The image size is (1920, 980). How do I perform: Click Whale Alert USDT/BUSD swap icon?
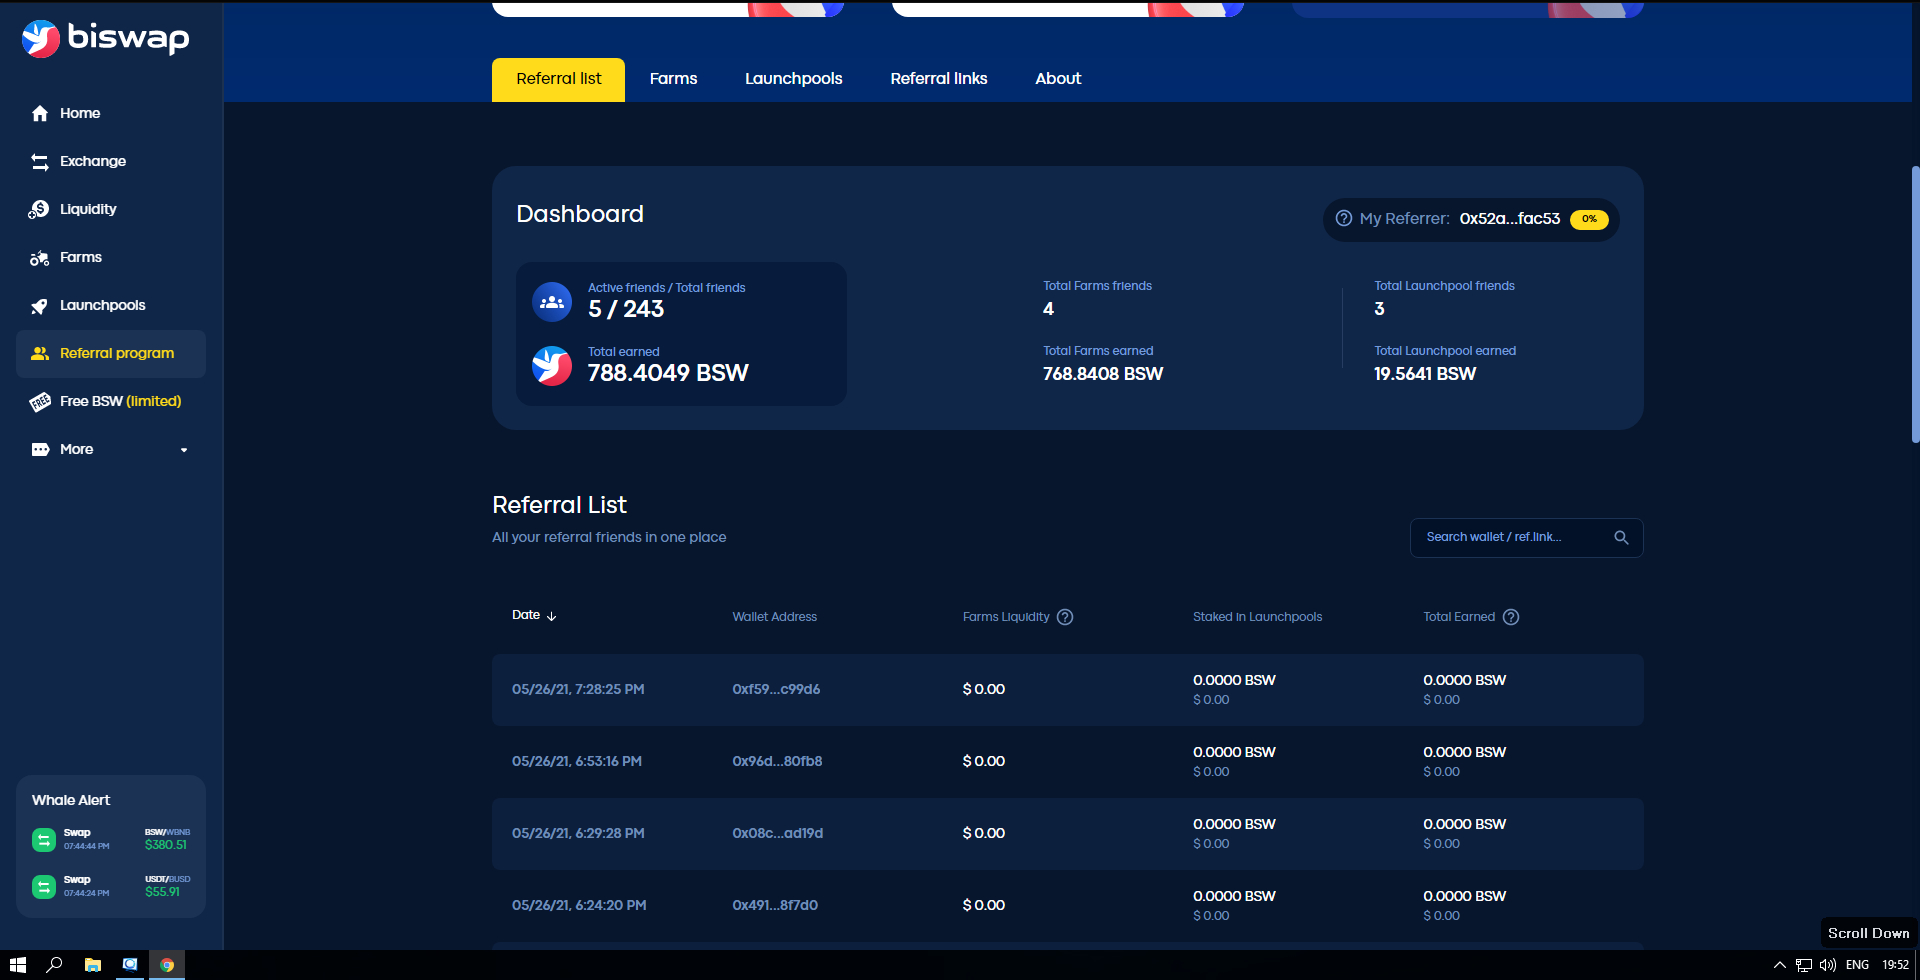(44, 887)
